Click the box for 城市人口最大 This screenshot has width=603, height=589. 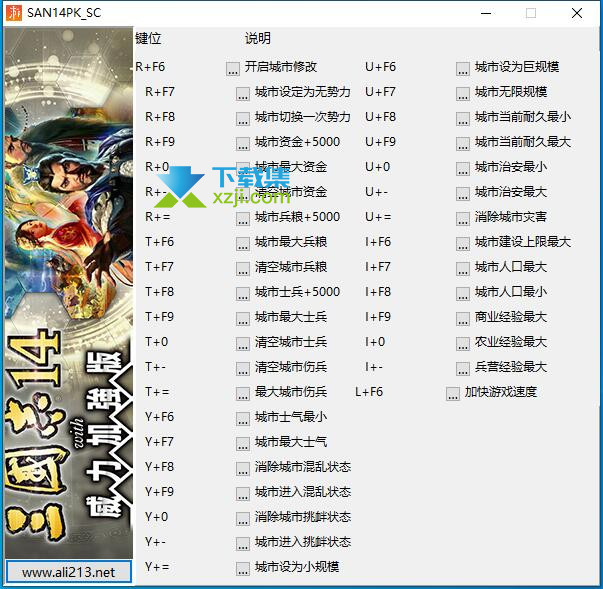(463, 268)
